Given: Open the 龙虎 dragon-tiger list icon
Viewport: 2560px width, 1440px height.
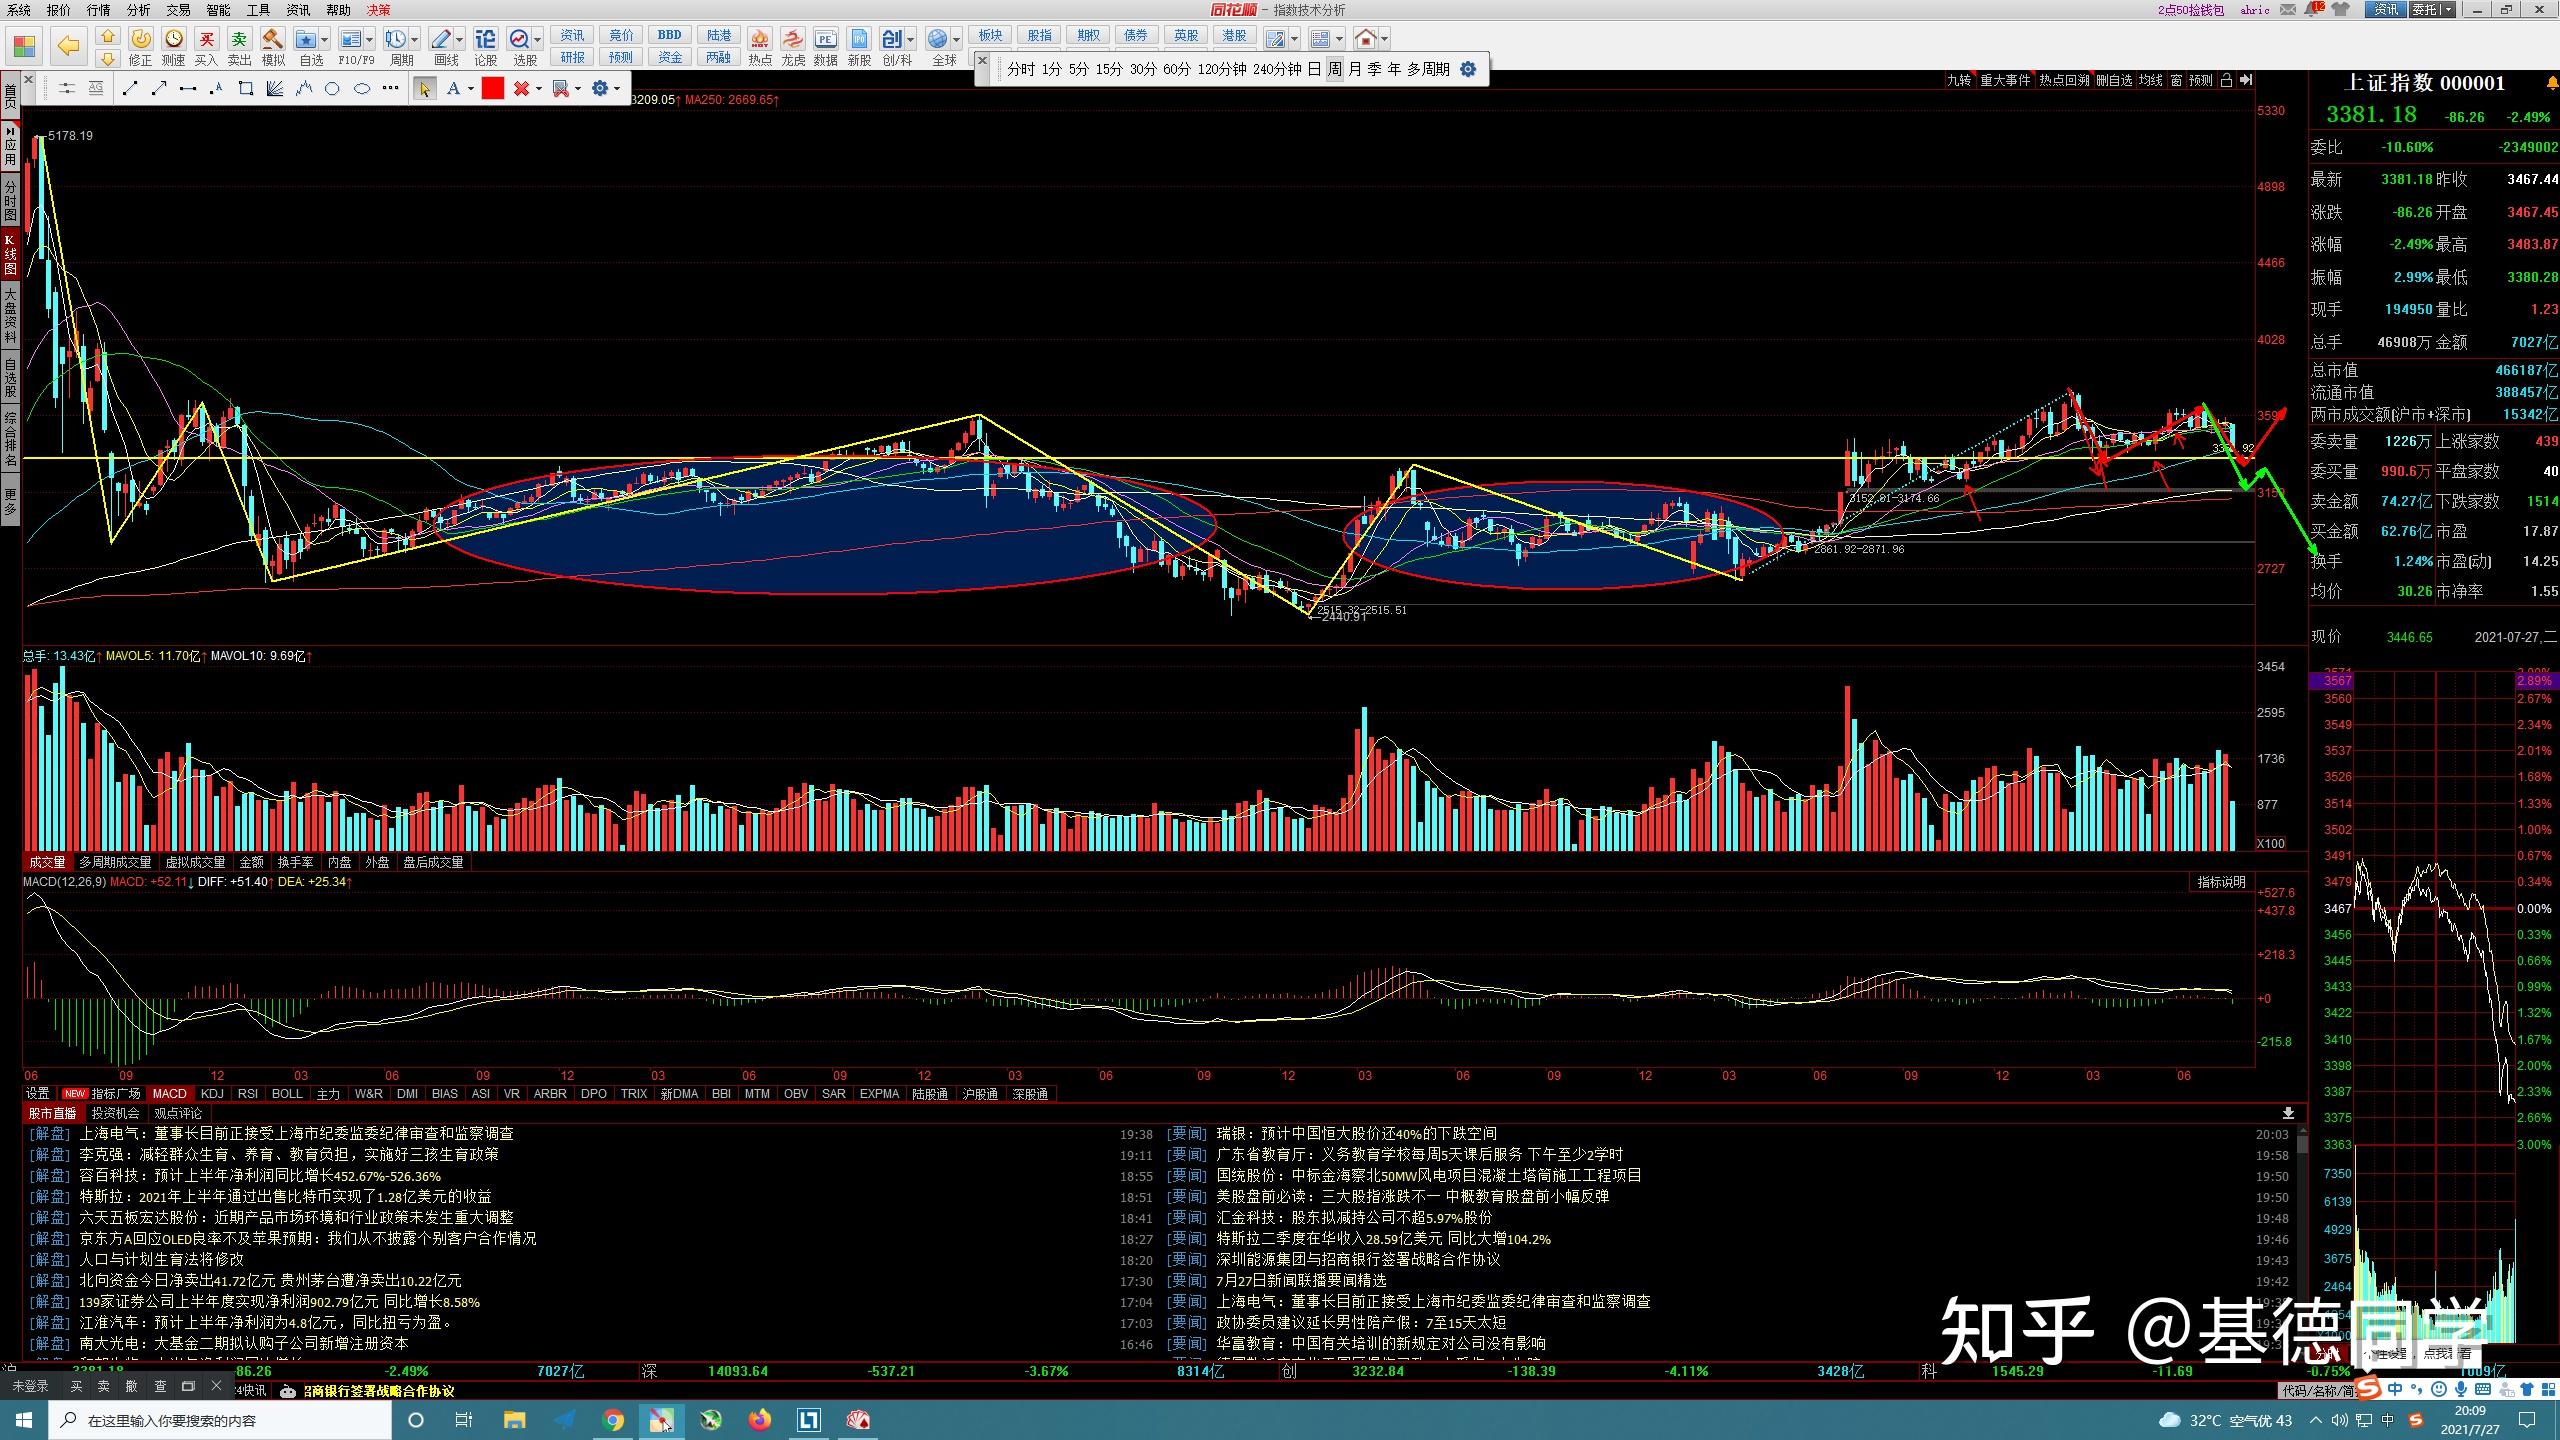Looking at the screenshot, I should coord(792,40).
